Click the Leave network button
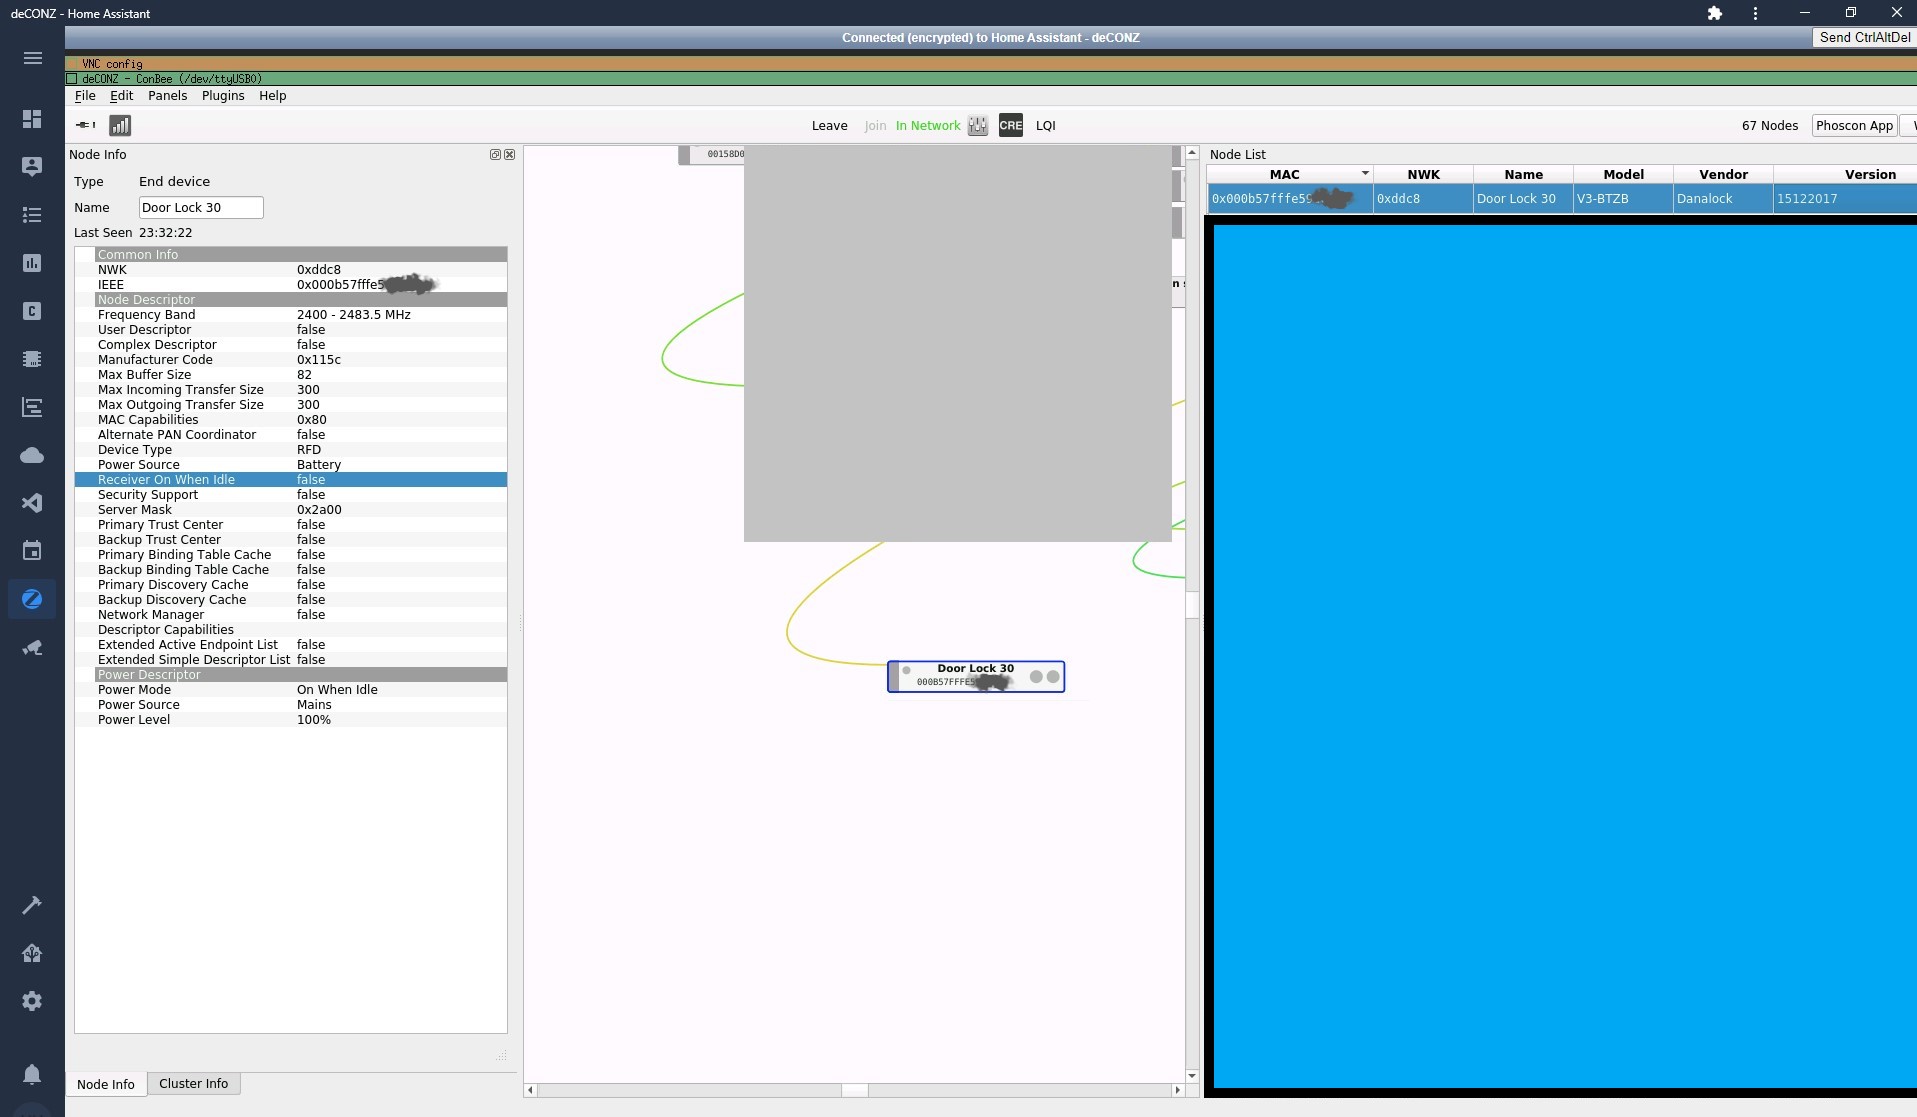 point(829,126)
